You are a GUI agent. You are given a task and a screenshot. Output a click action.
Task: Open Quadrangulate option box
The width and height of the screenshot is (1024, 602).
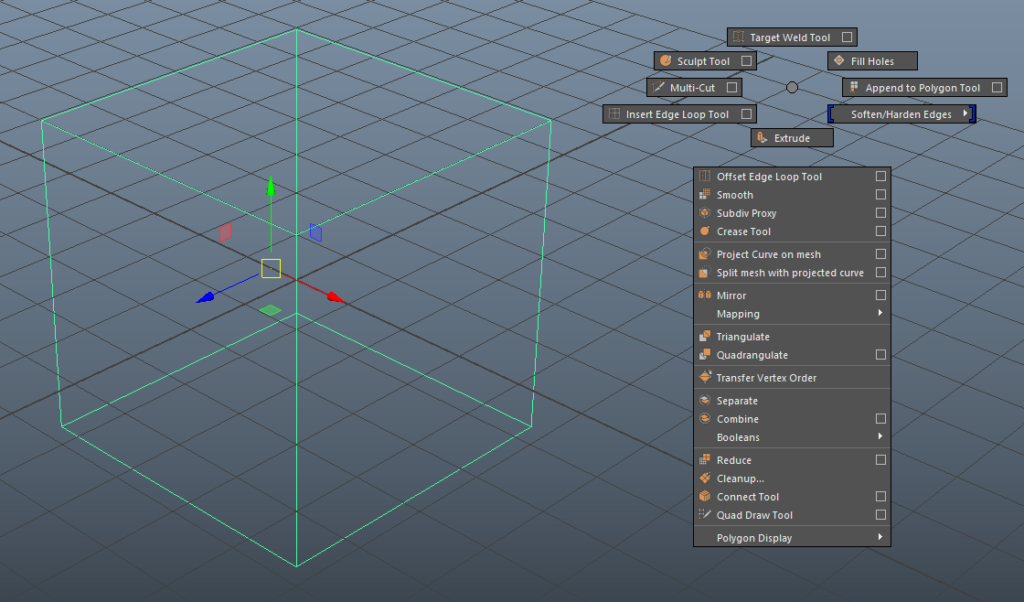click(x=881, y=355)
